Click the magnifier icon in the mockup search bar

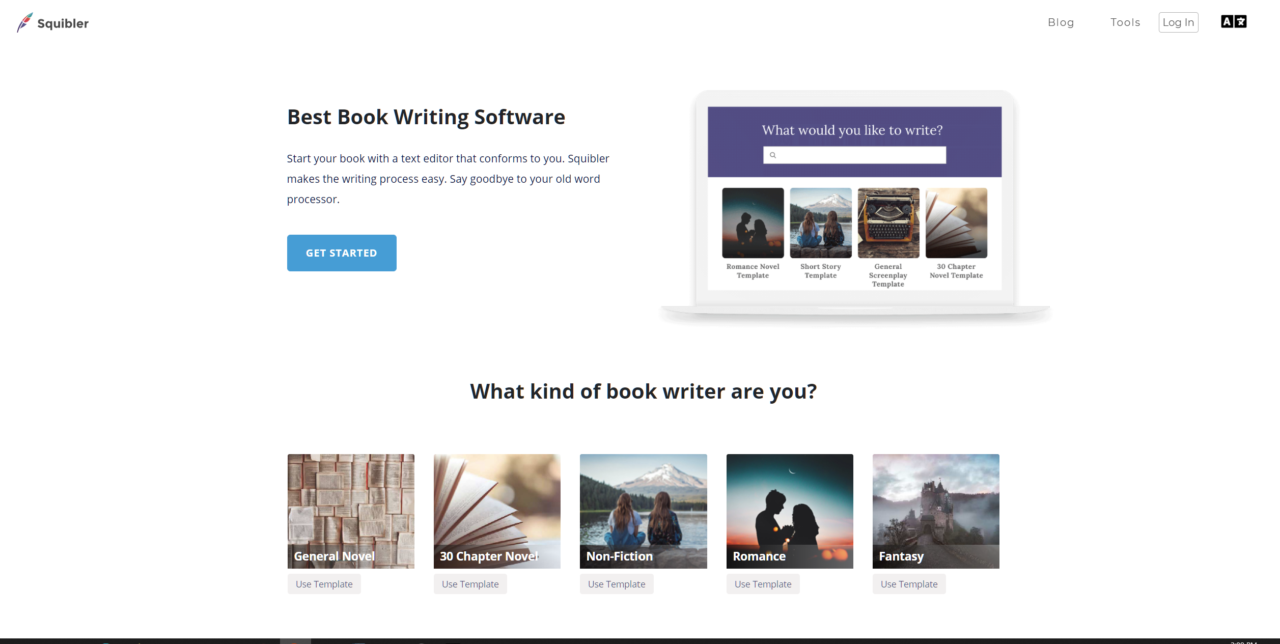[772, 154]
